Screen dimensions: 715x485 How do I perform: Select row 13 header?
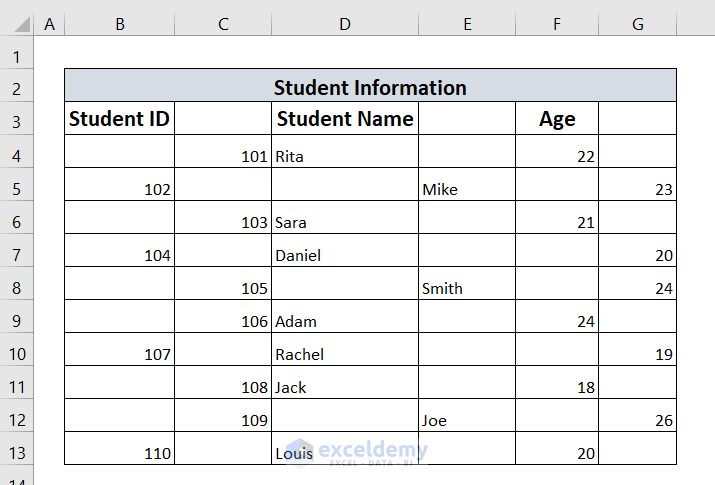point(17,453)
